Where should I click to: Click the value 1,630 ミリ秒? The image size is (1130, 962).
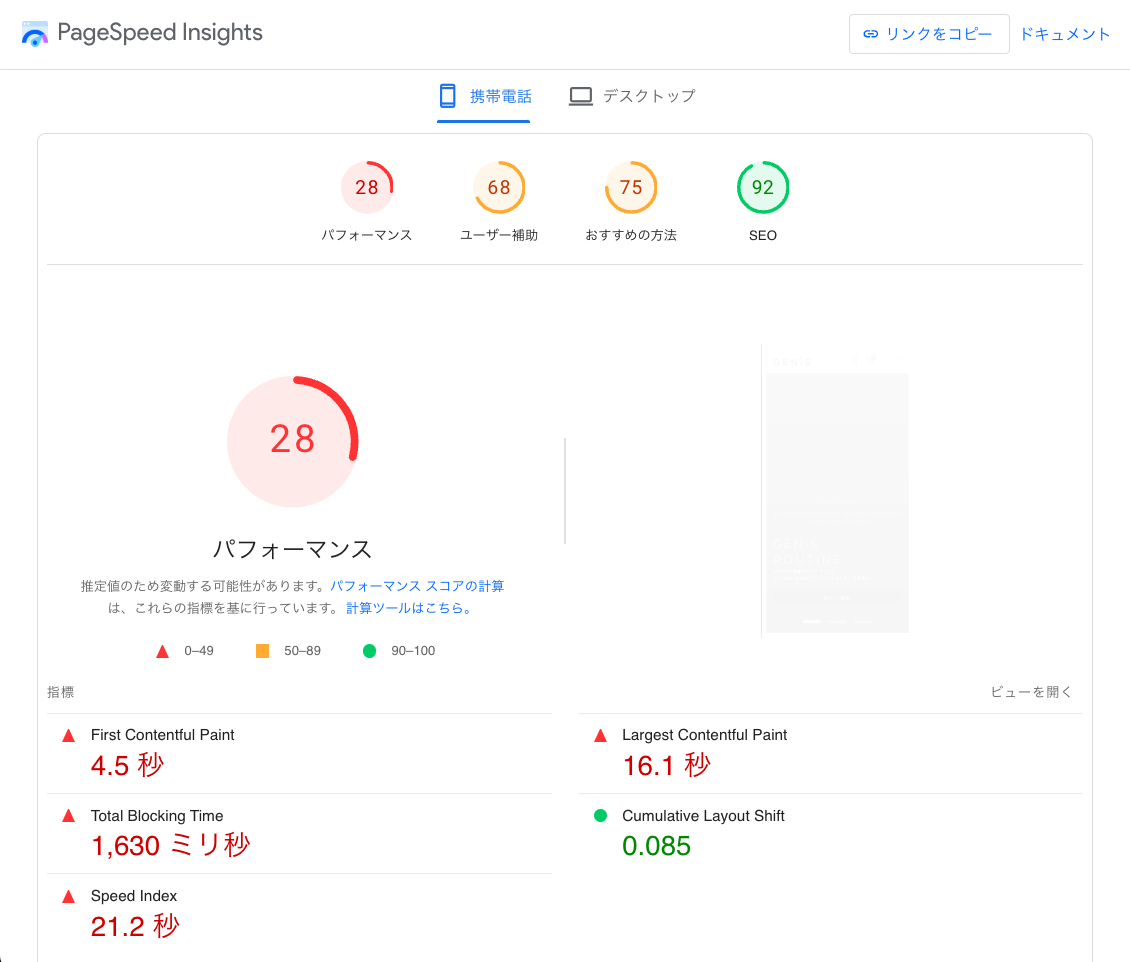[170, 845]
